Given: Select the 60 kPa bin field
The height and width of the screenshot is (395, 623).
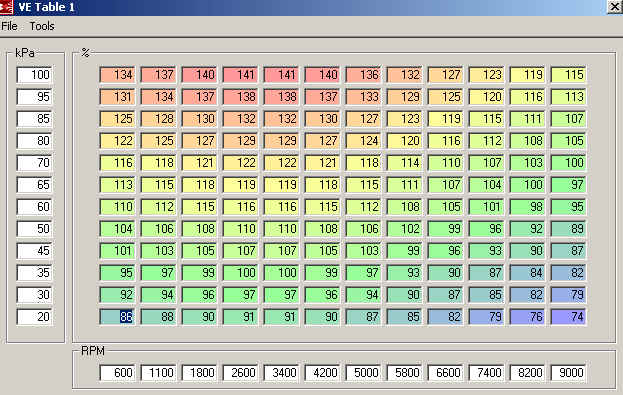Looking at the screenshot, I should coord(35,207).
